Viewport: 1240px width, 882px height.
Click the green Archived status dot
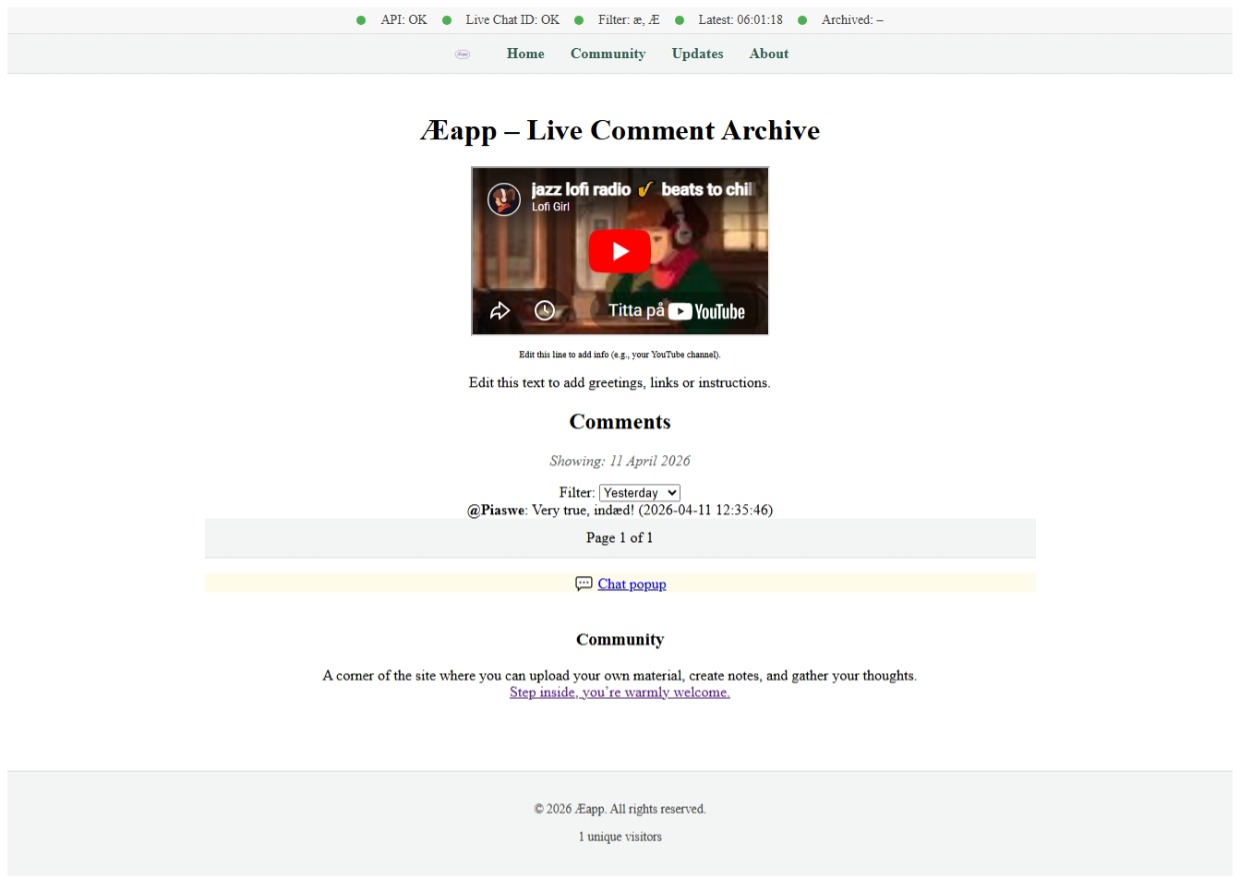802,20
